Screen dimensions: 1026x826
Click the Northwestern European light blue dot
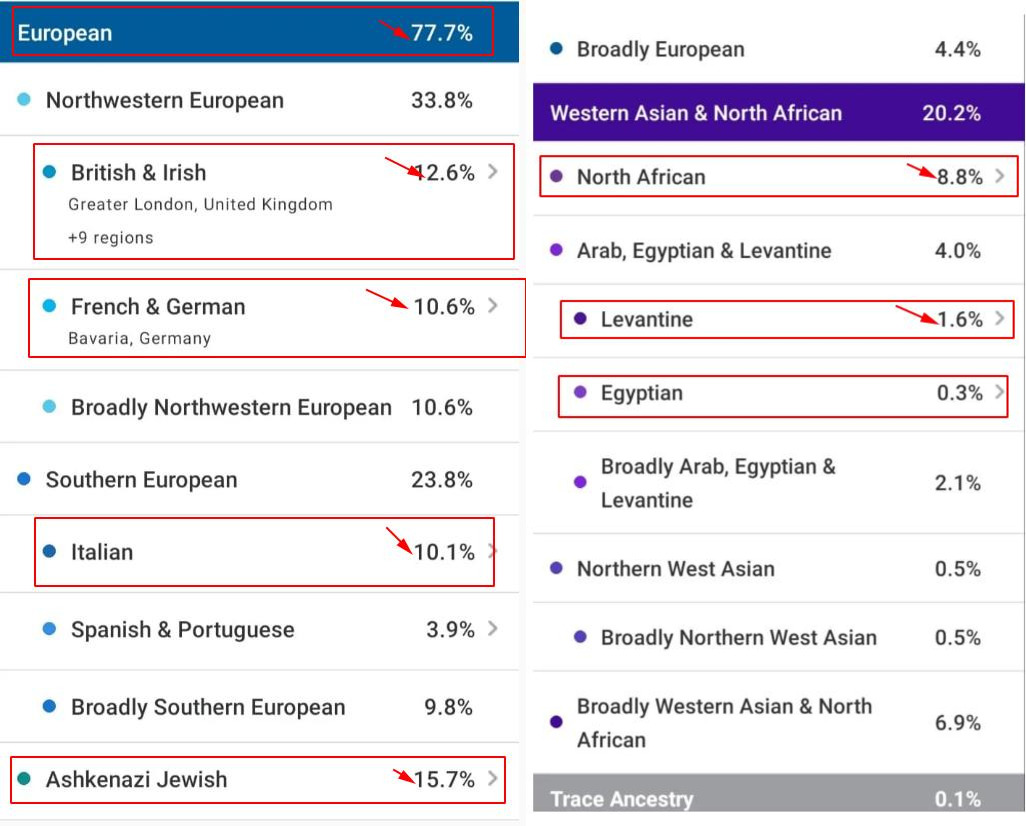click(25, 100)
